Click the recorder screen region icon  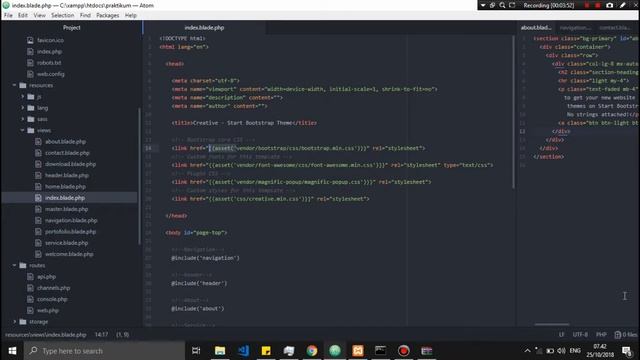pos(512,5)
